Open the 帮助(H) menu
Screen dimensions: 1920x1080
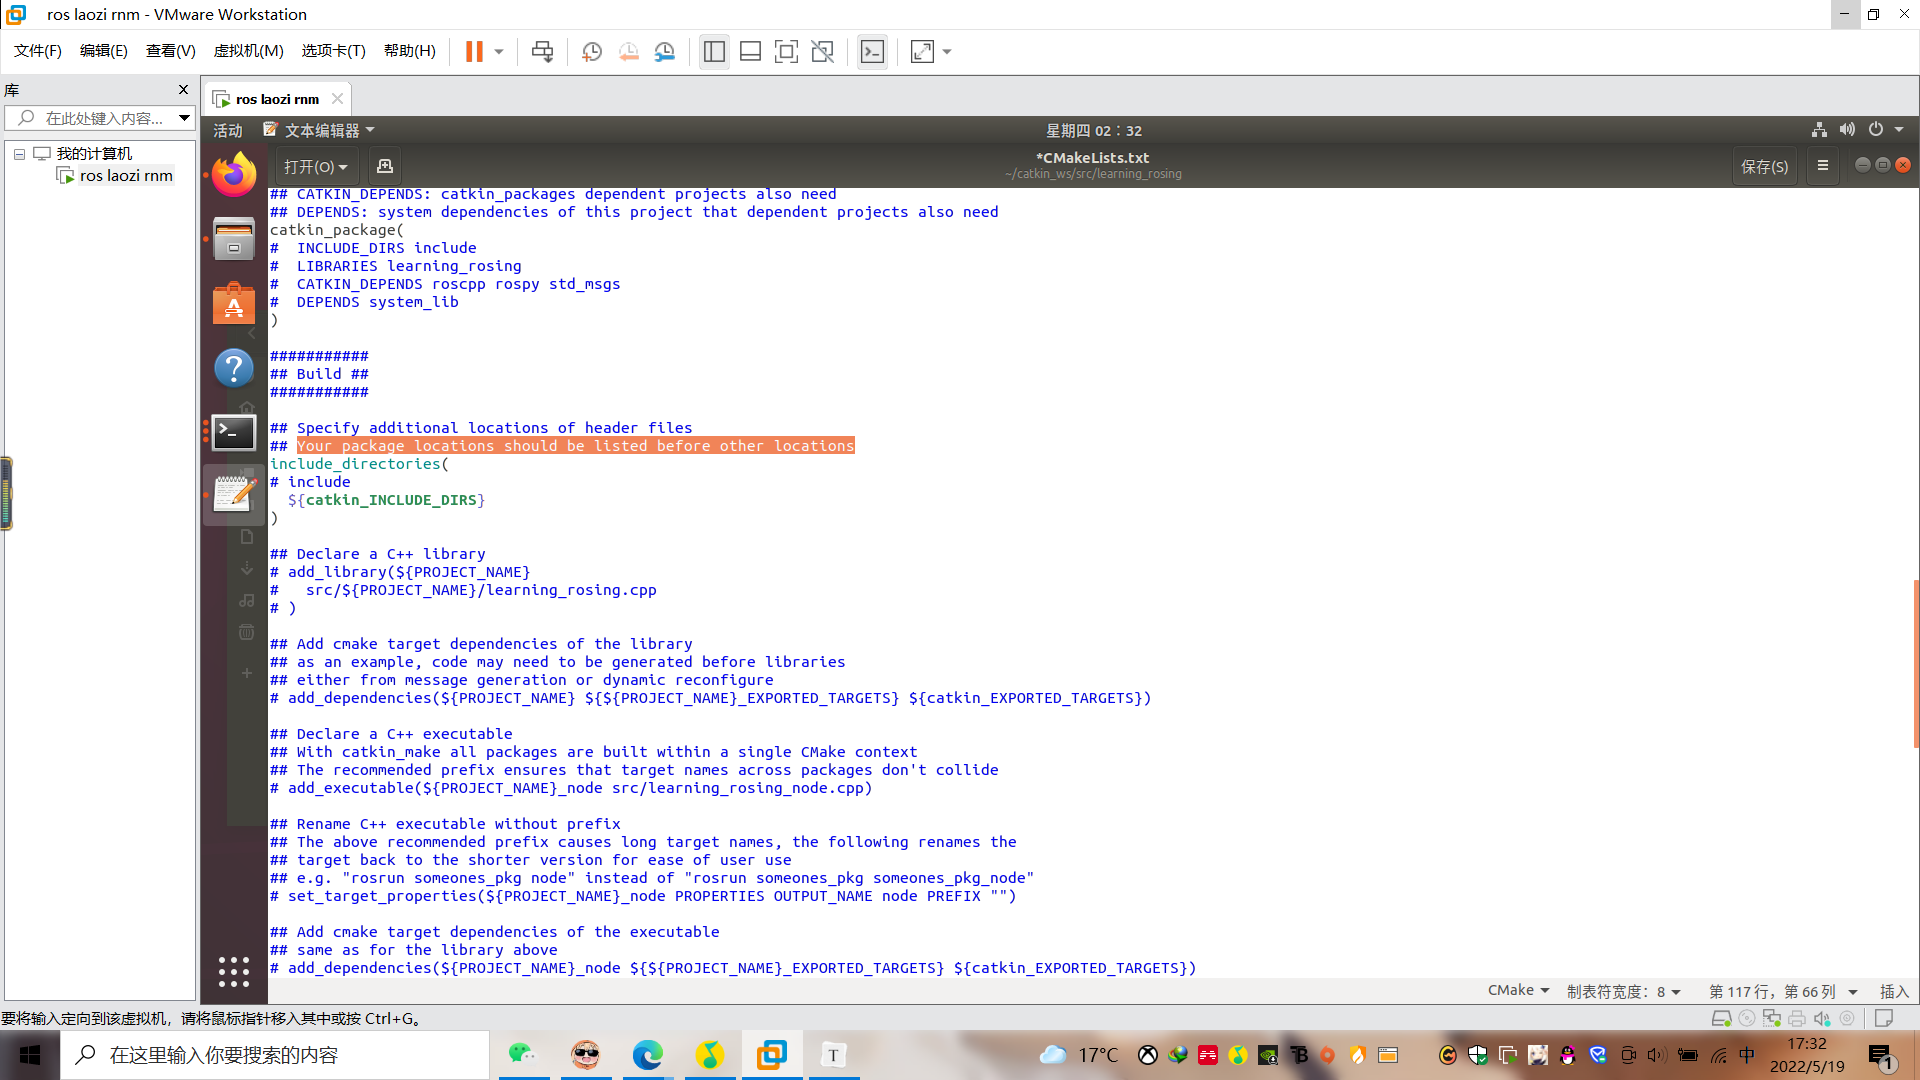pos(409,51)
